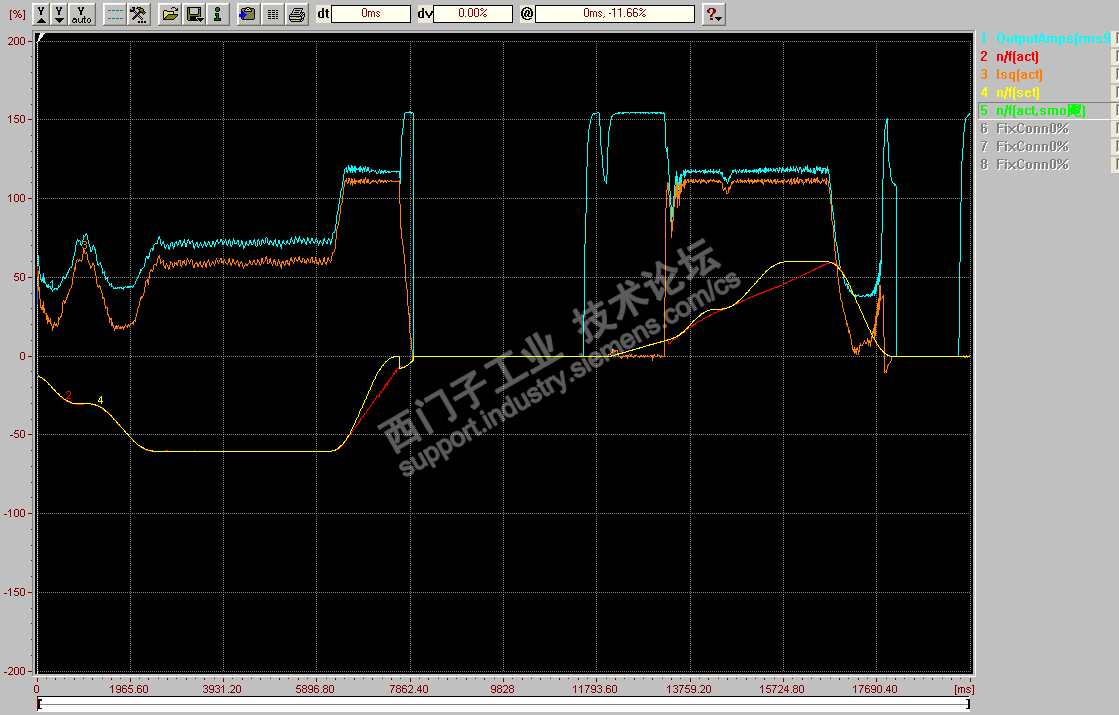
Task: Click the [ms] unit label on the time axis
Action: click(x=964, y=689)
